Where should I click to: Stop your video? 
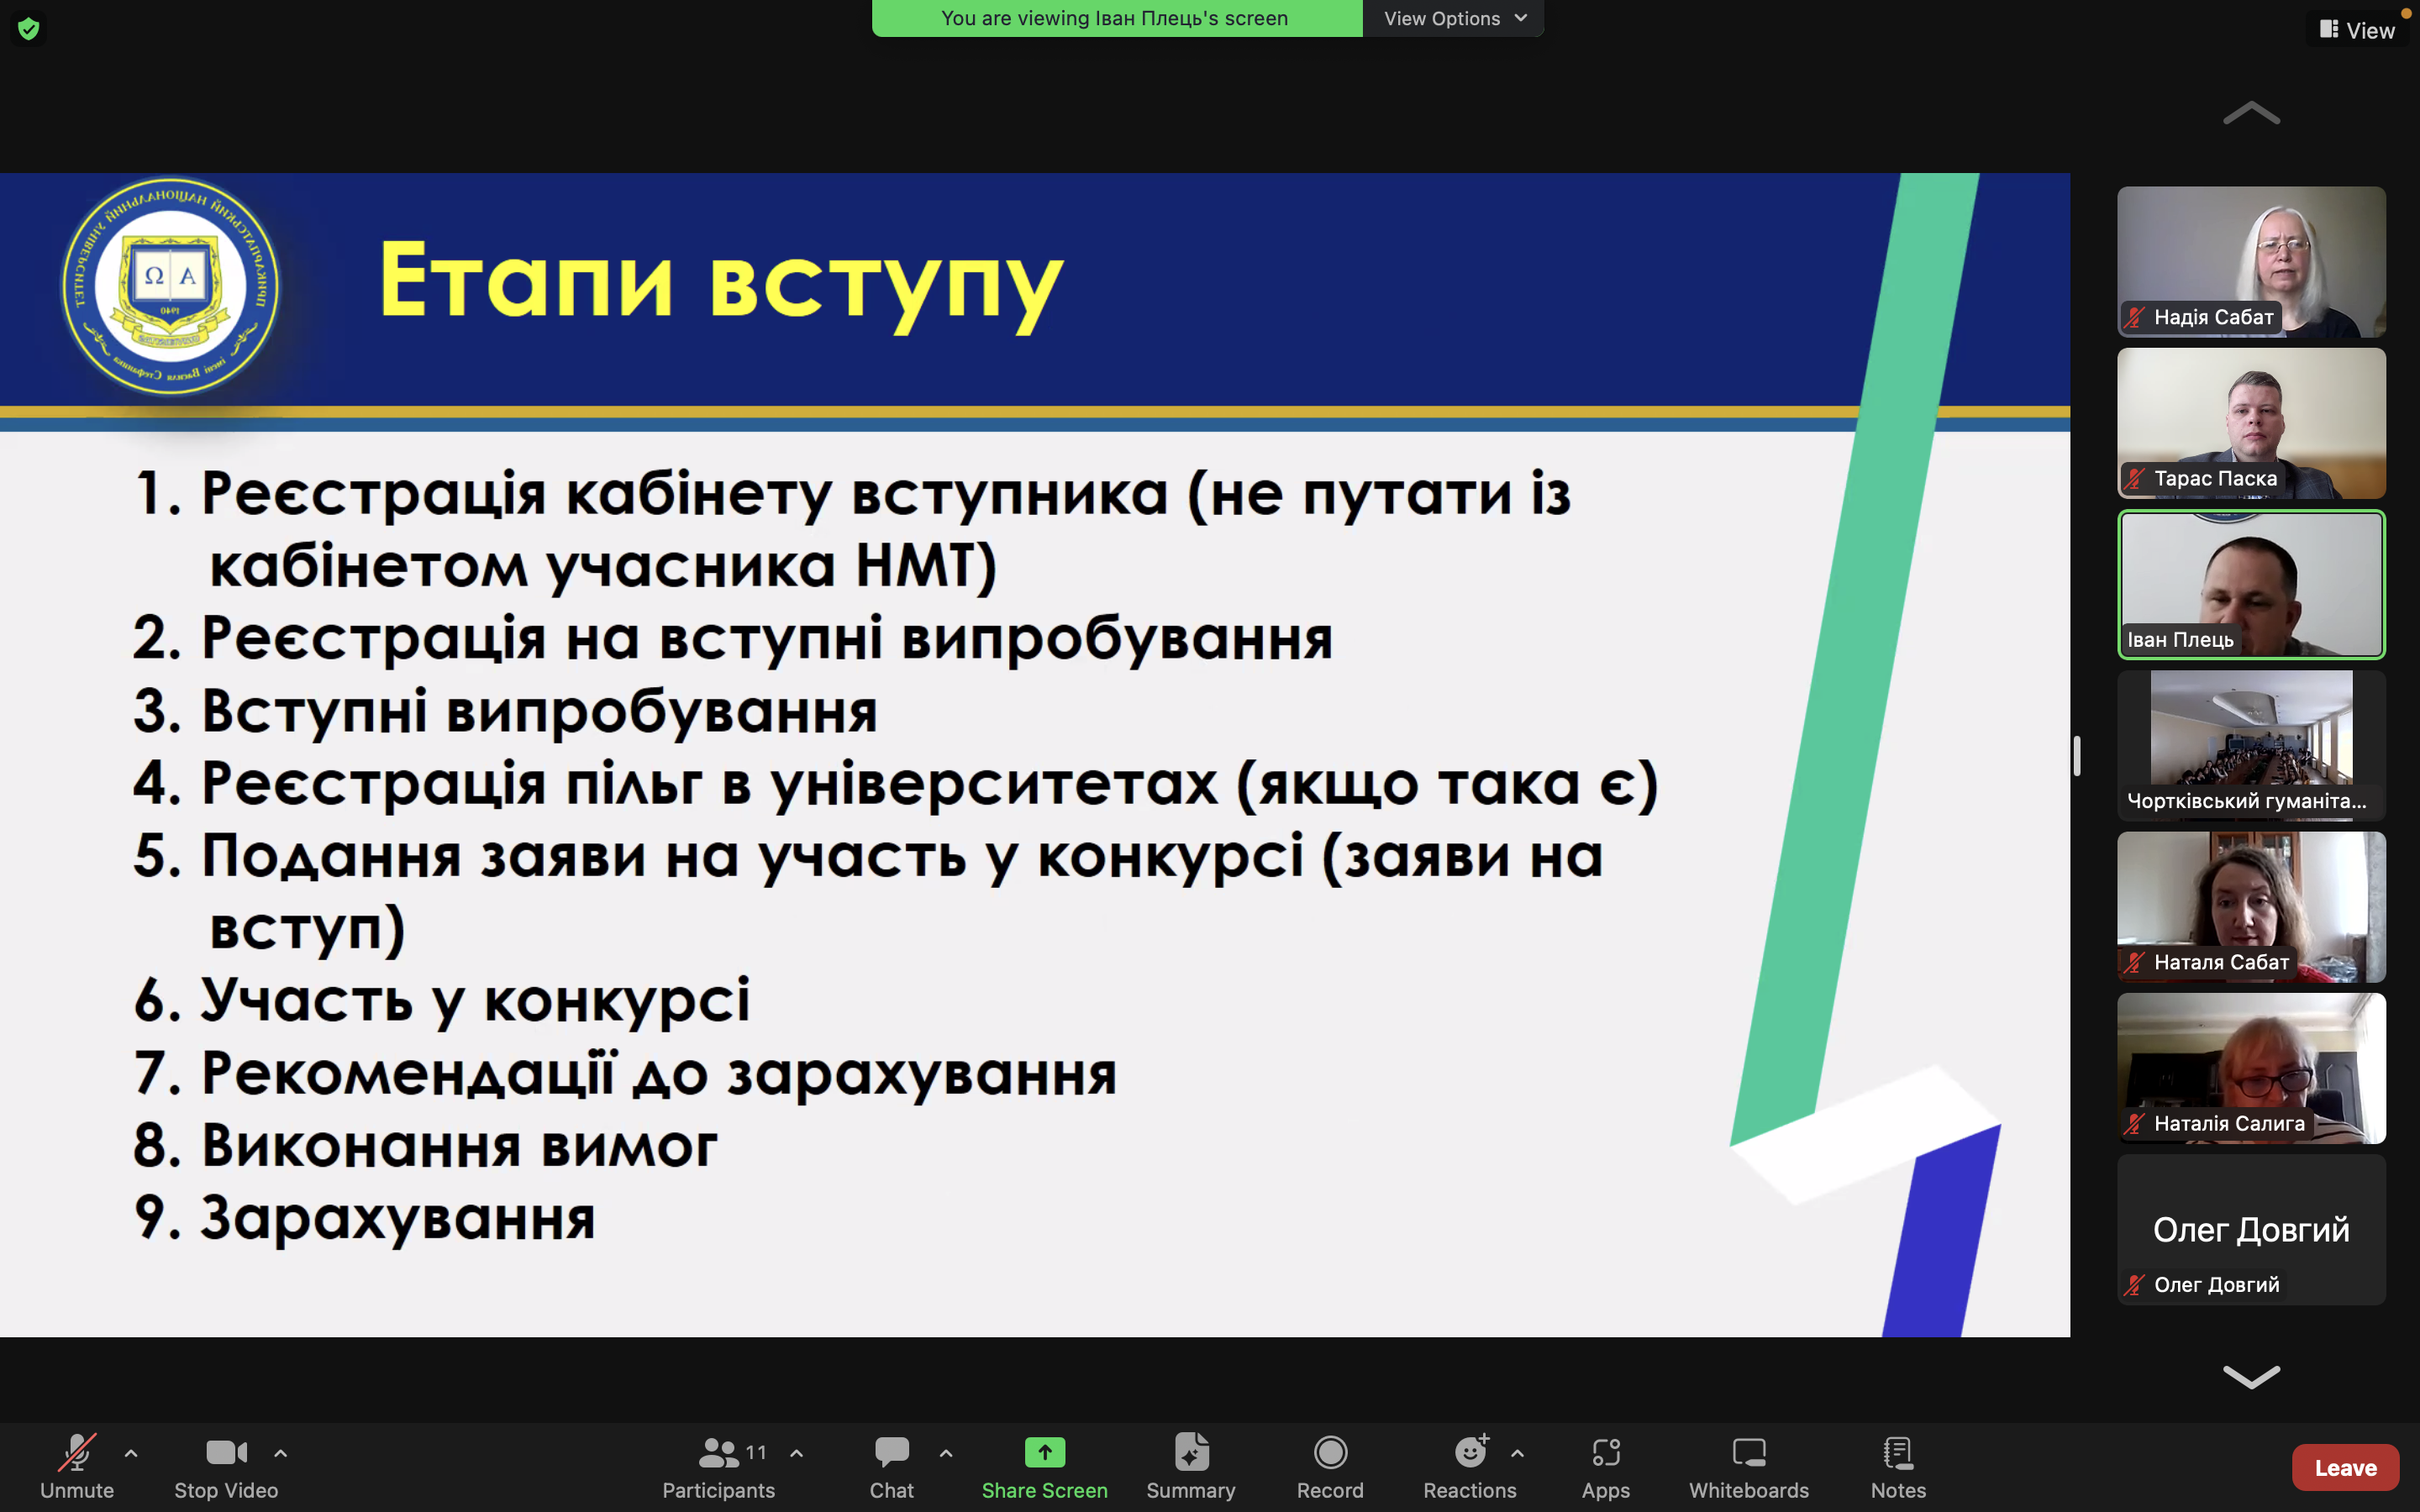coord(225,1467)
